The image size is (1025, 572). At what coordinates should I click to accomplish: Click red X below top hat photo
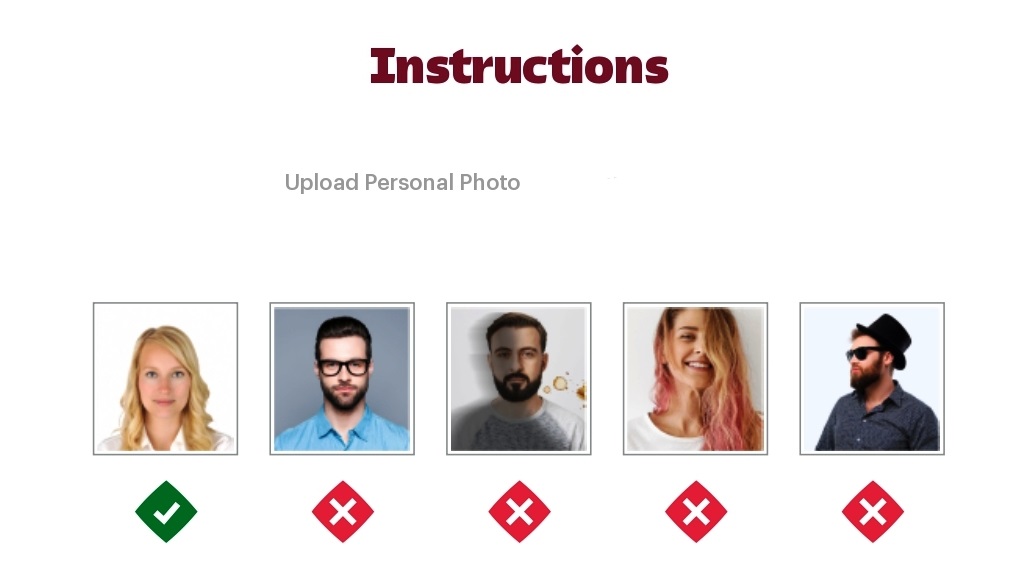click(873, 511)
